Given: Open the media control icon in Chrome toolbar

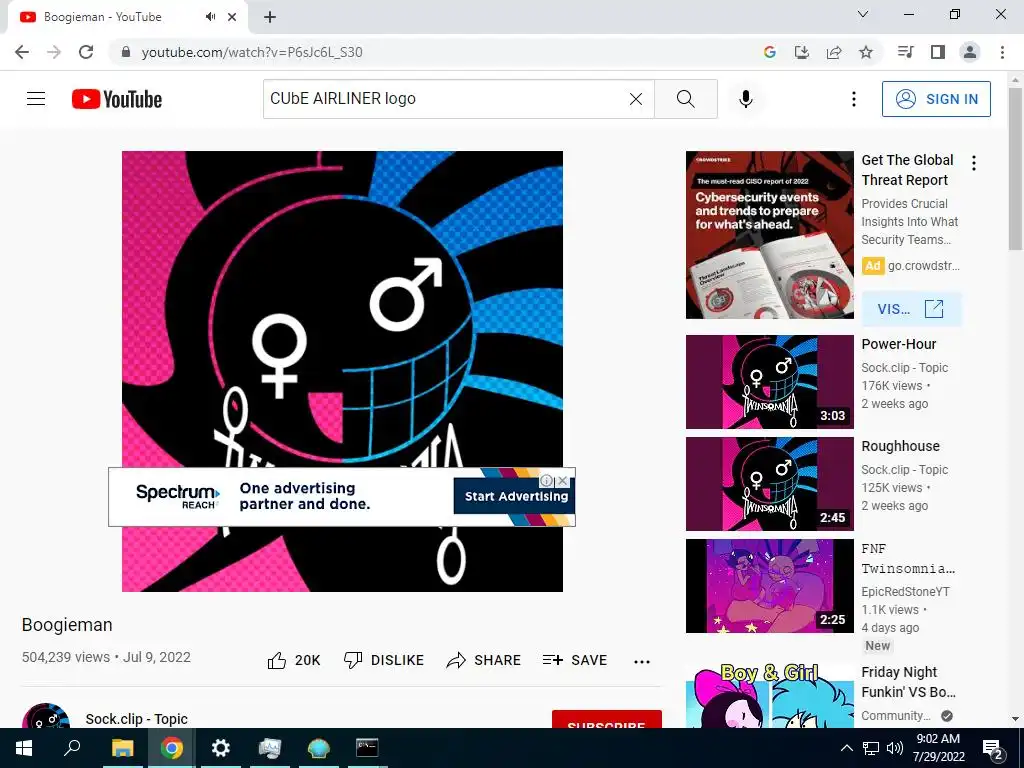Looking at the screenshot, I should pos(905,52).
